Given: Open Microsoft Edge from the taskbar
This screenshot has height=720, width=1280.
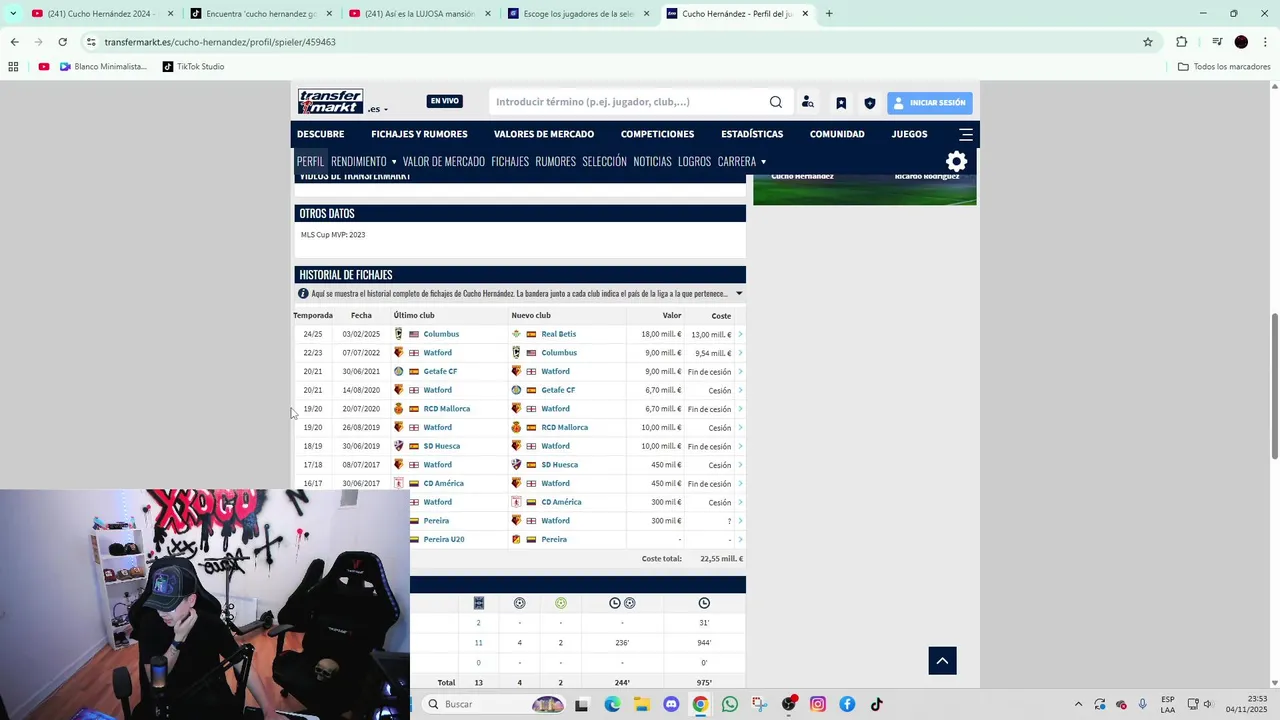Looking at the screenshot, I should click(x=612, y=704).
